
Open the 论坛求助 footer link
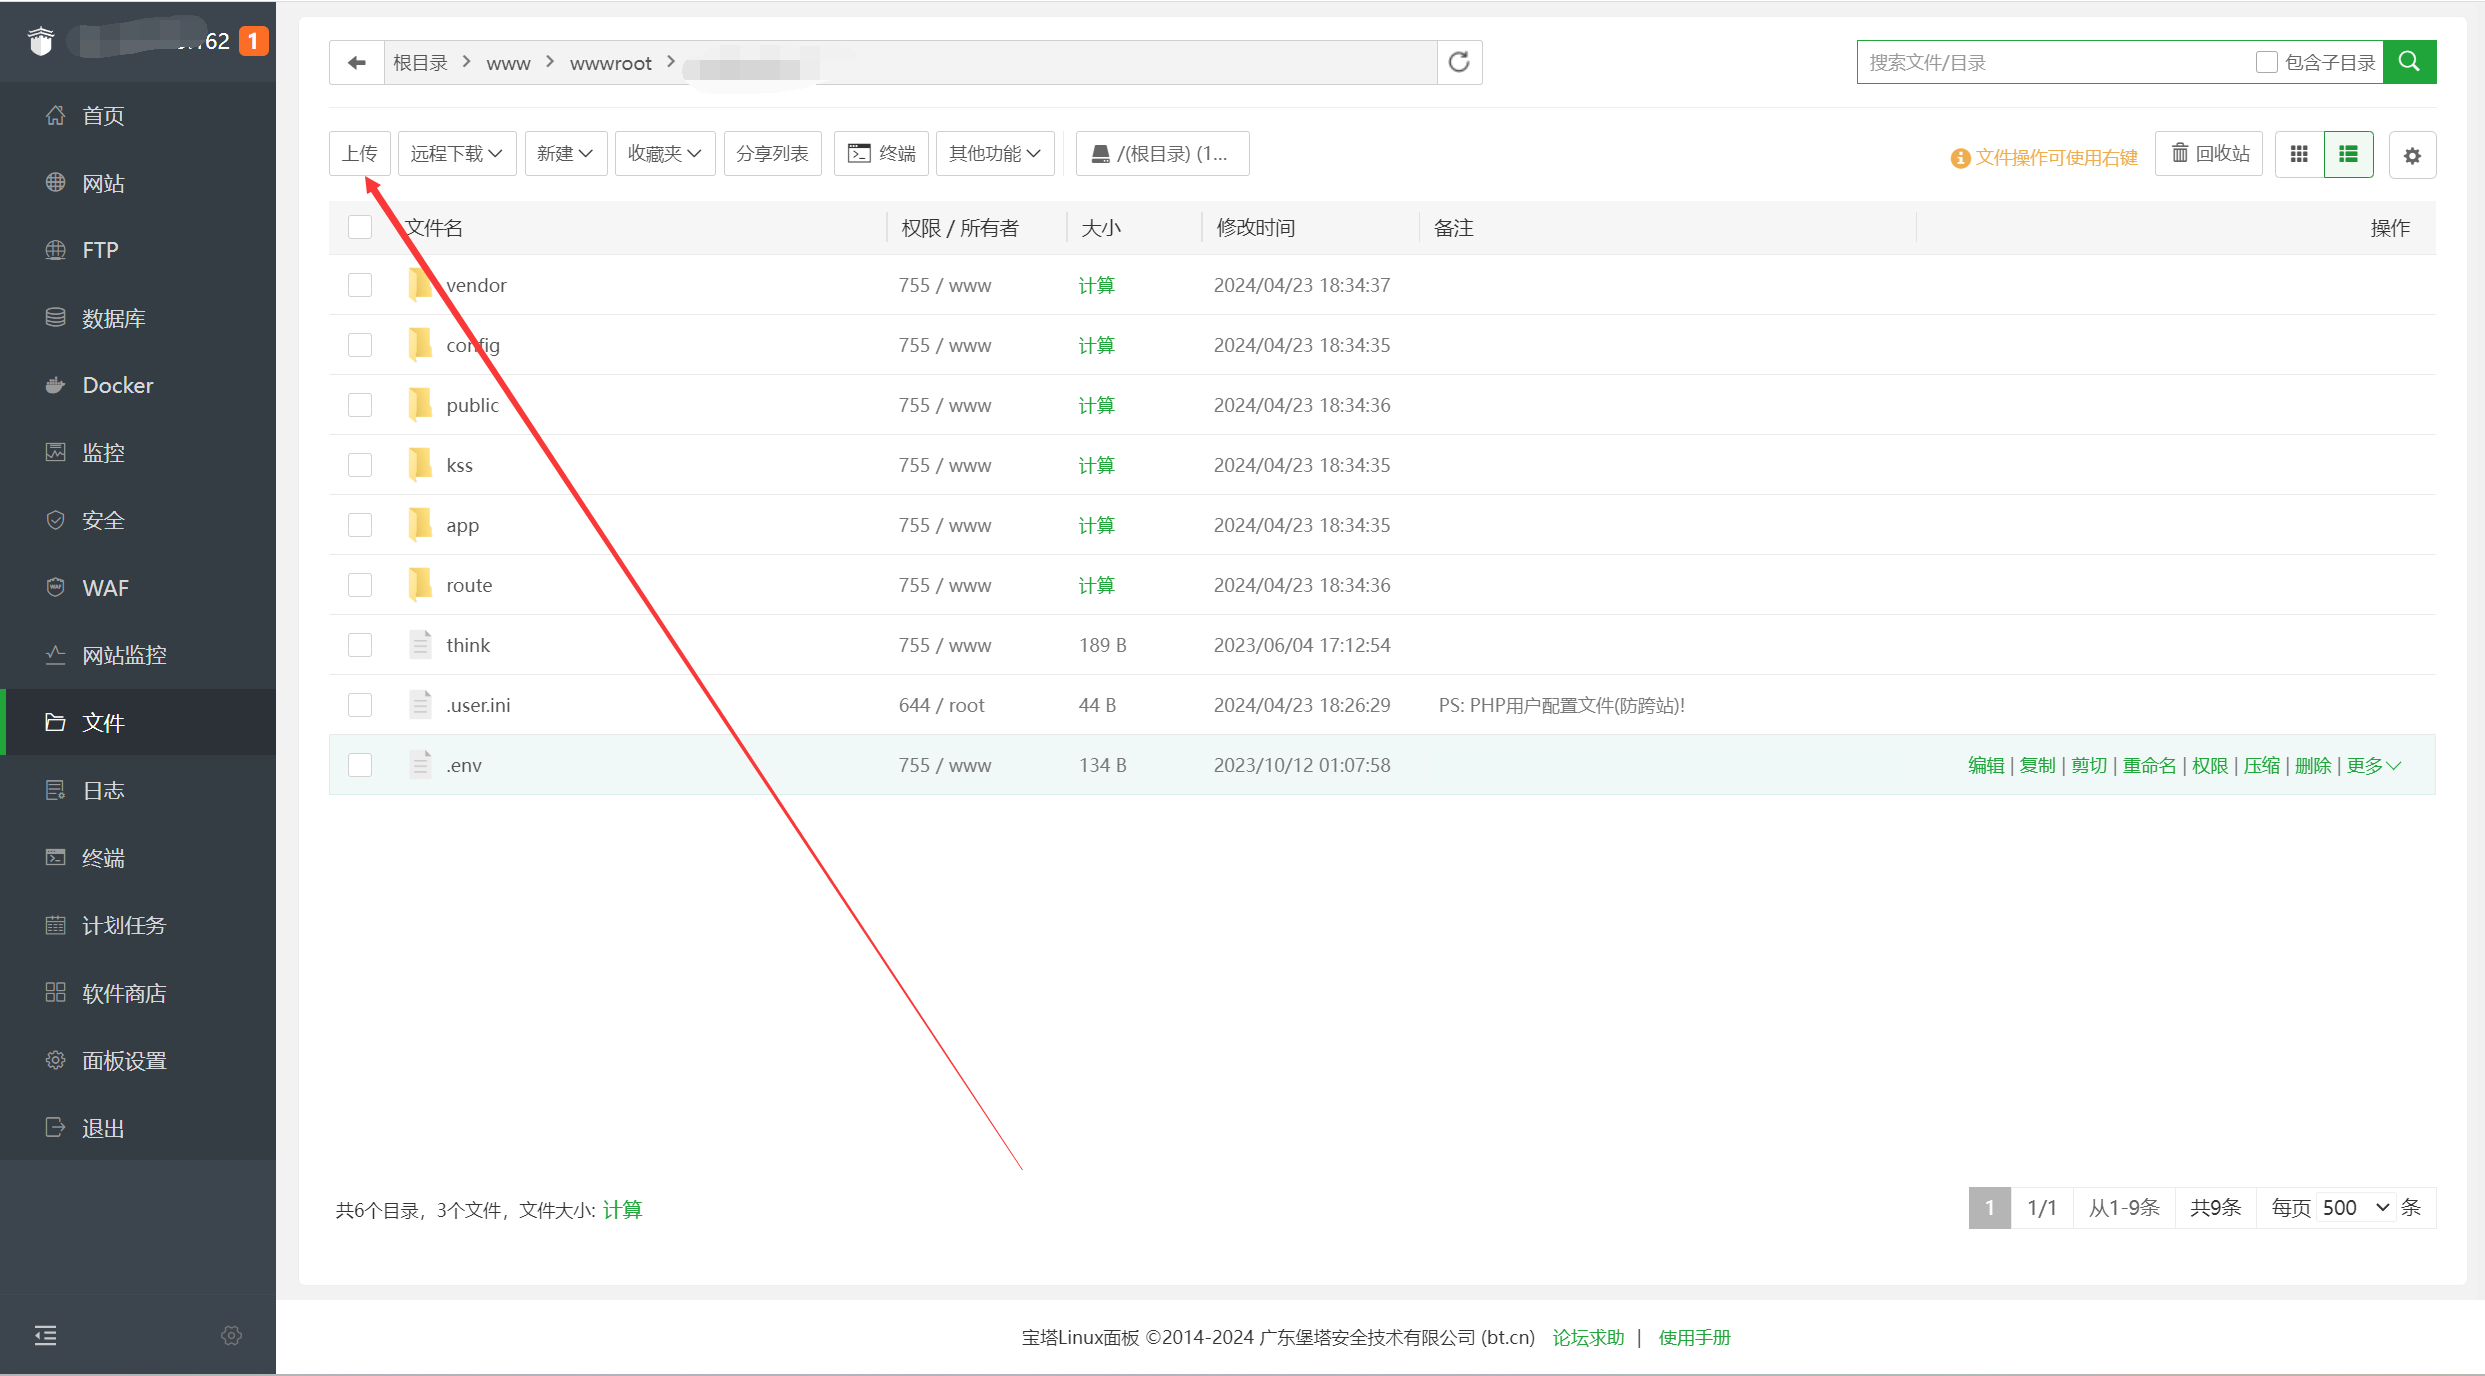[1588, 1337]
